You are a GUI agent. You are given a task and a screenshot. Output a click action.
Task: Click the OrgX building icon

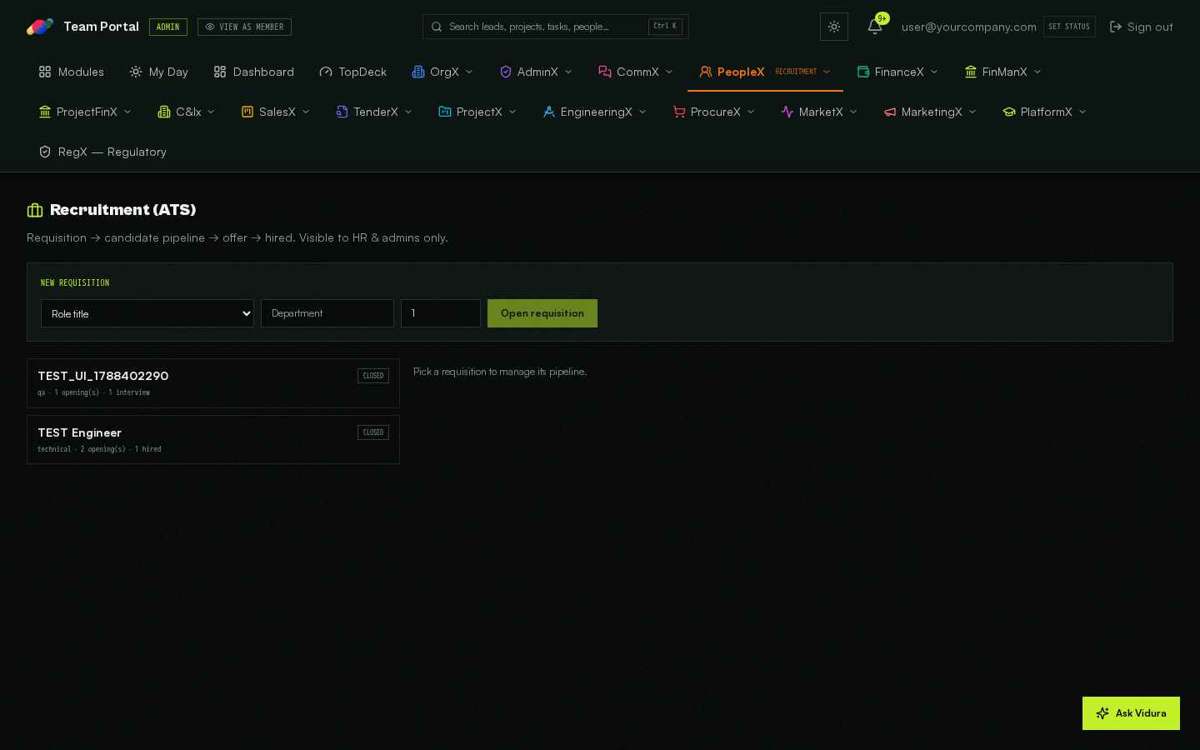(418, 72)
